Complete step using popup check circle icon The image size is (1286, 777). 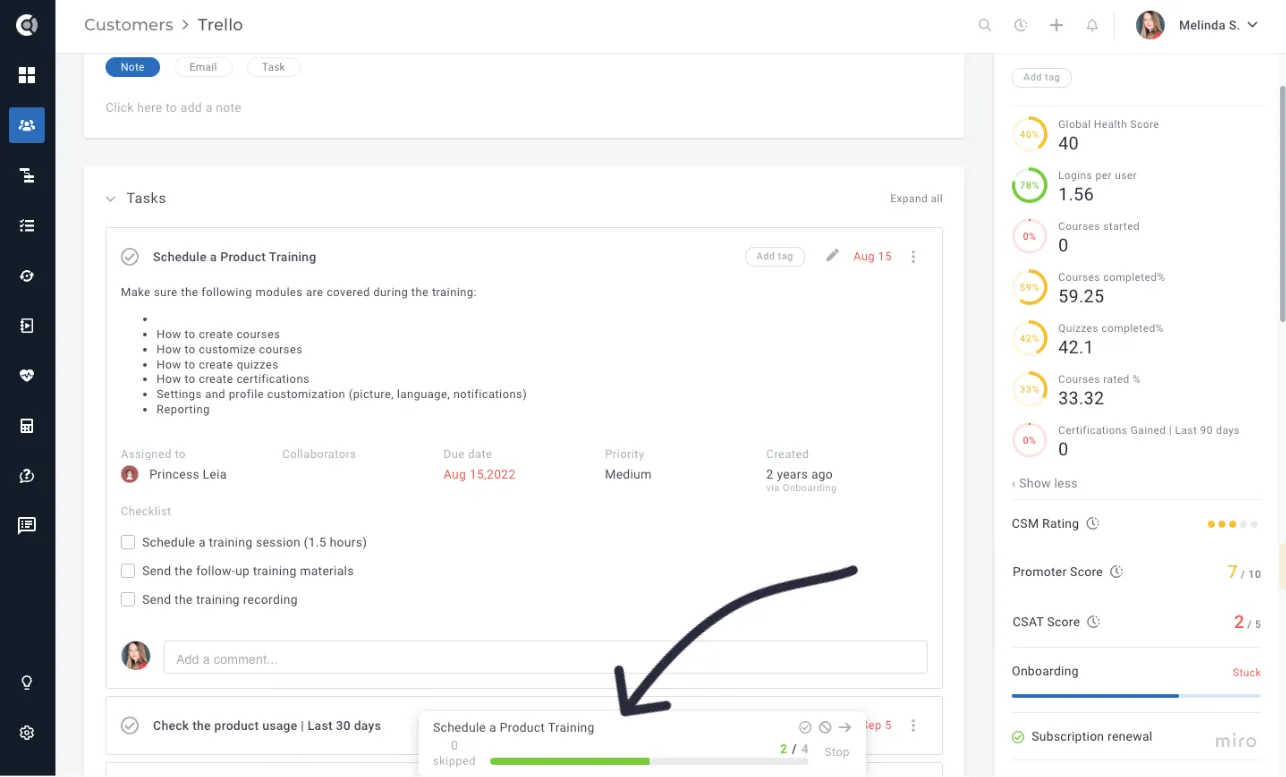805,727
